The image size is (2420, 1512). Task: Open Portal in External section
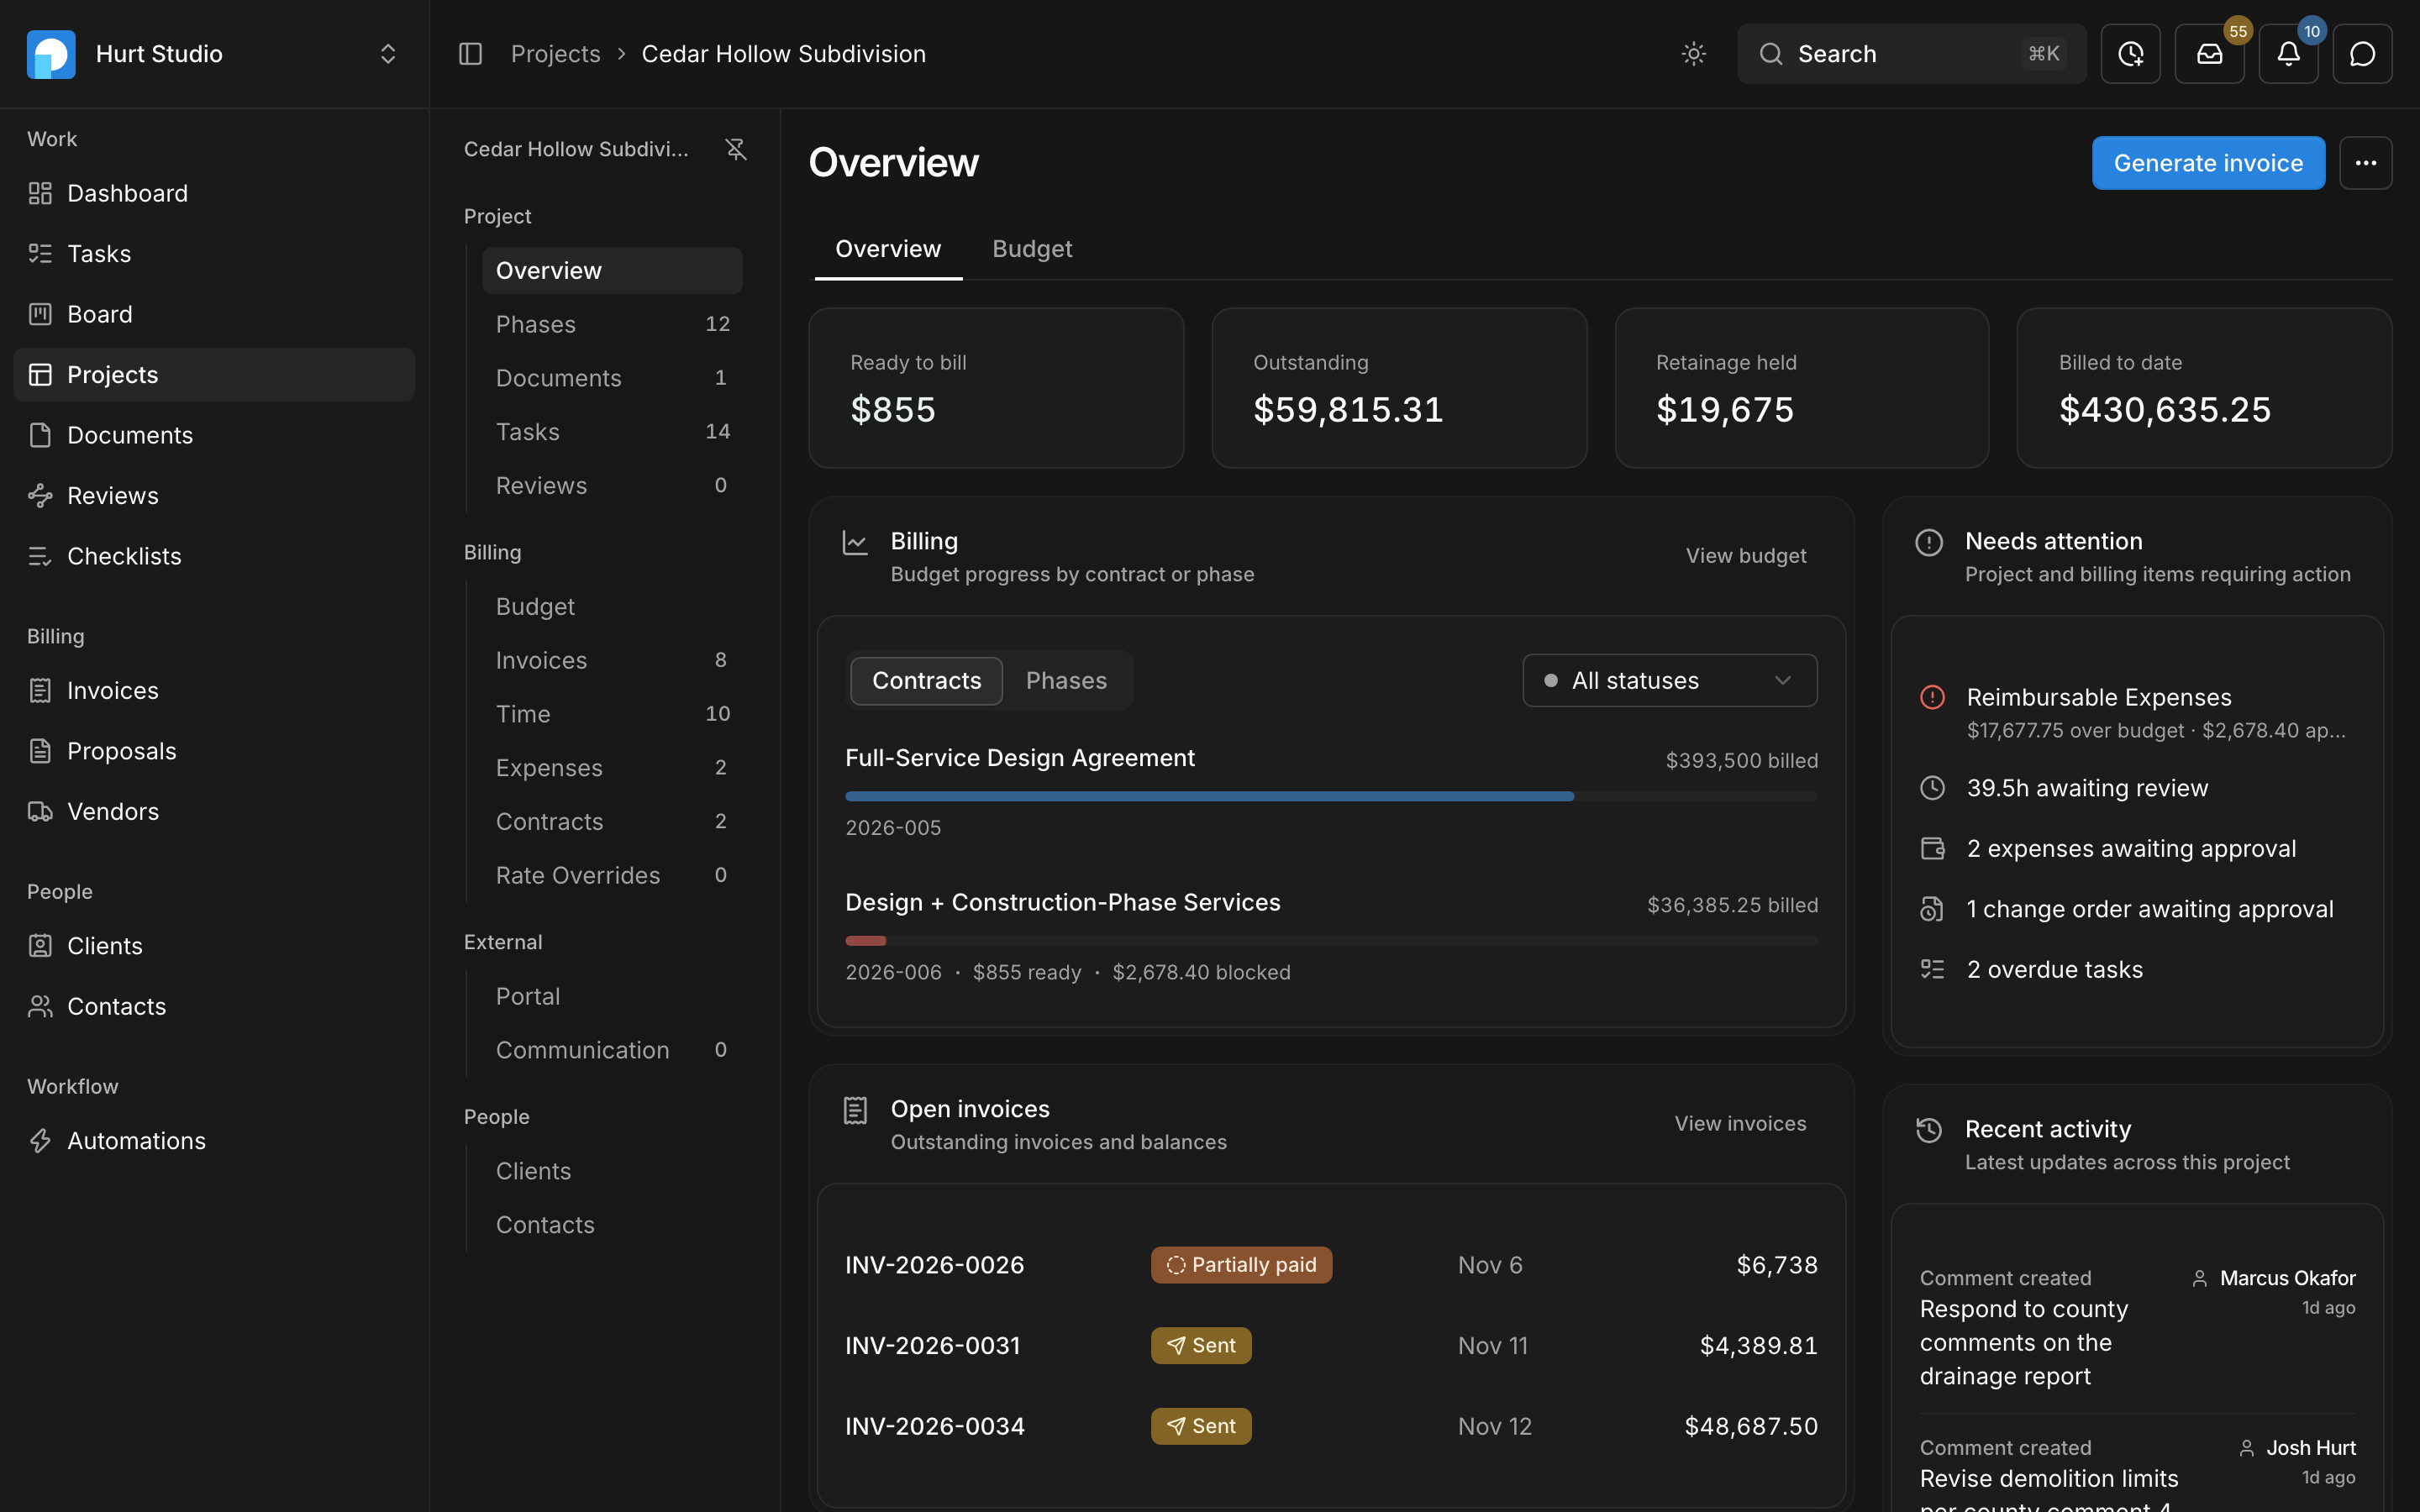pyautogui.click(x=612, y=997)
